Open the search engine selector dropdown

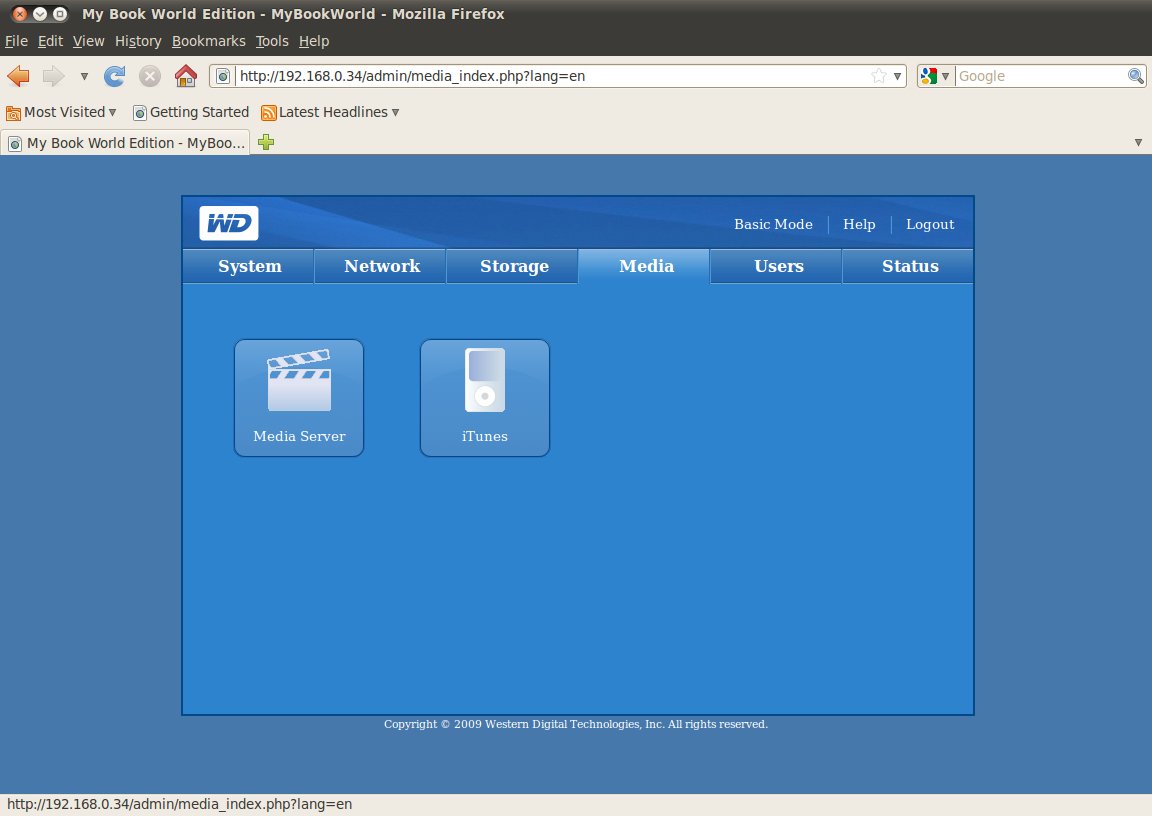click(935, 76)
